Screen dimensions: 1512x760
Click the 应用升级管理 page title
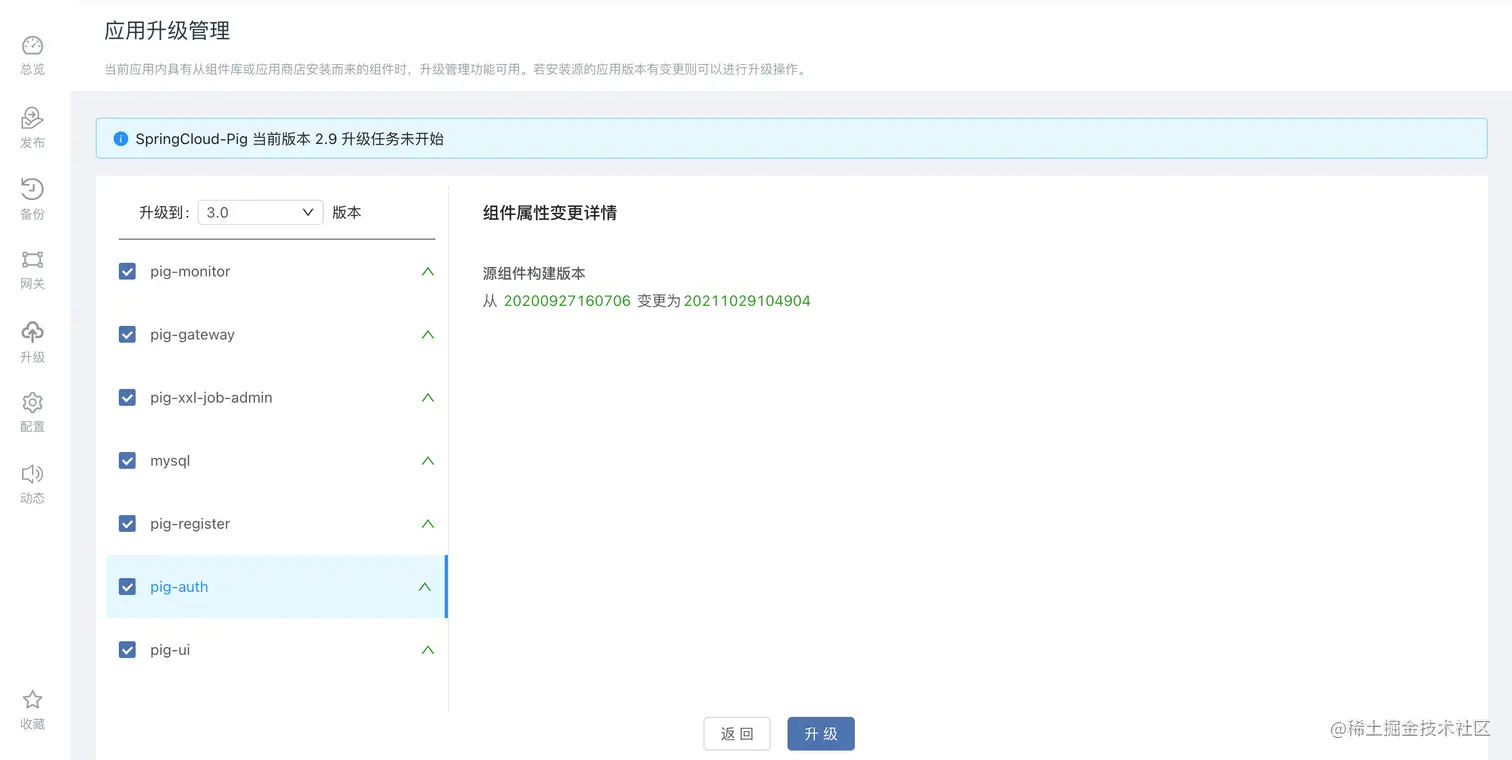(x=167, y=31)
